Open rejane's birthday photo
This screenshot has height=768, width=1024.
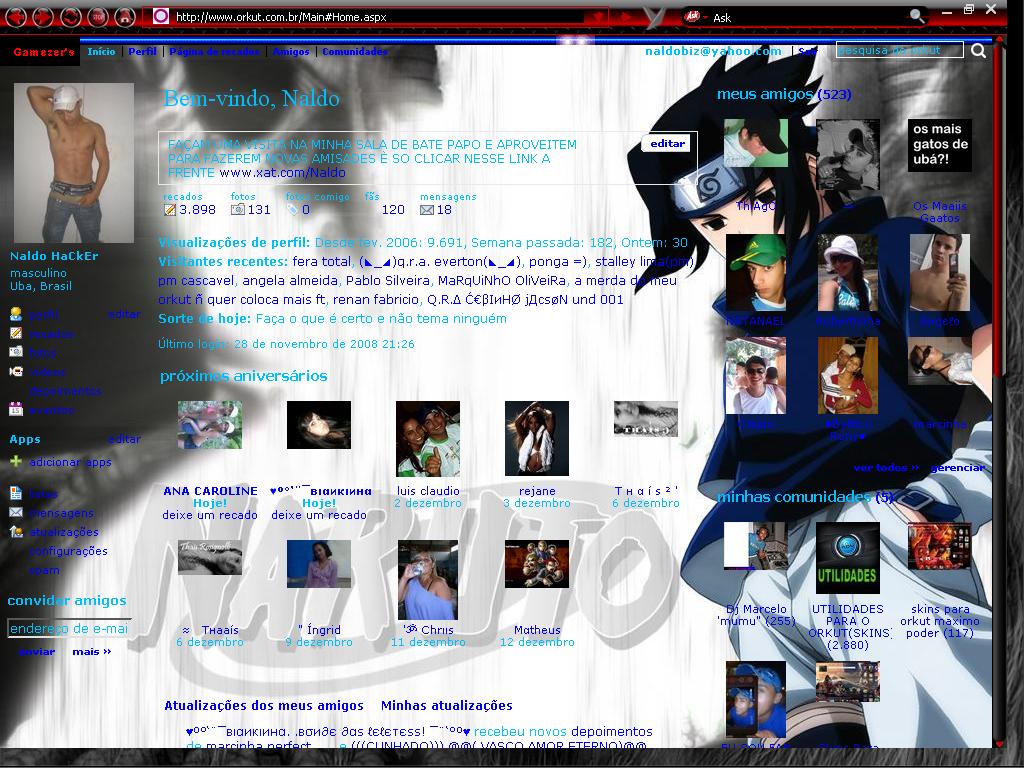coord(537,439)
